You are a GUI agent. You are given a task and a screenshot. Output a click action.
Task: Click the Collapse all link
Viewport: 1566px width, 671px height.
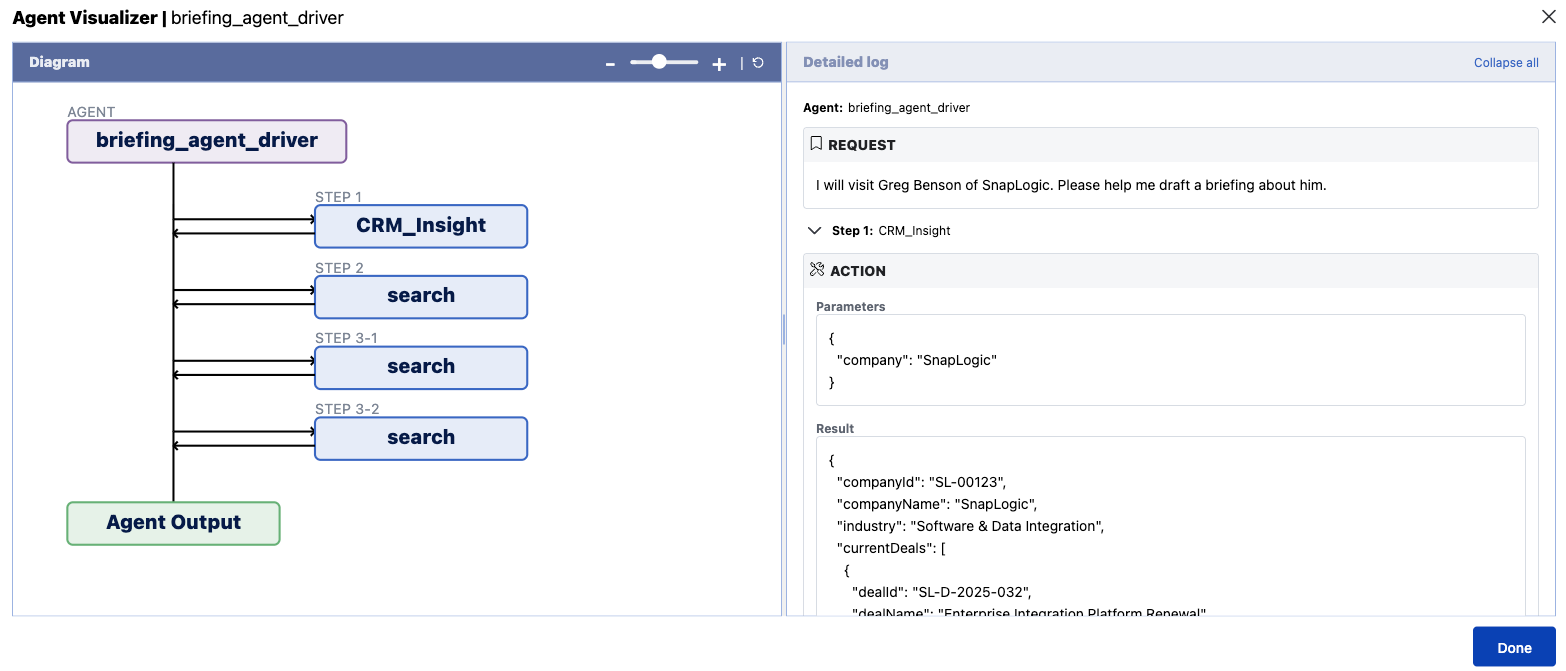point(1506,62)
